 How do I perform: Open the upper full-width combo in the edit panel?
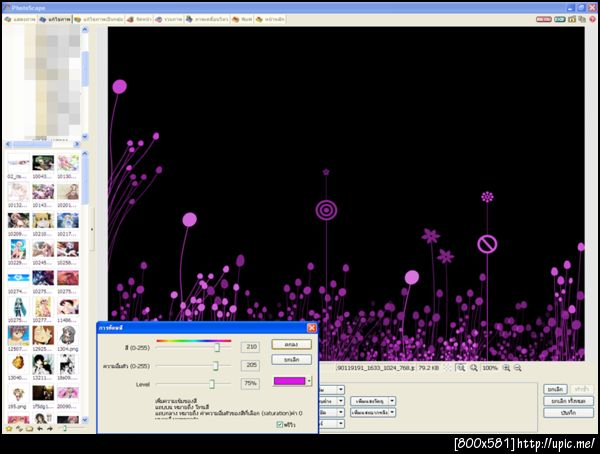pos(373,401)
